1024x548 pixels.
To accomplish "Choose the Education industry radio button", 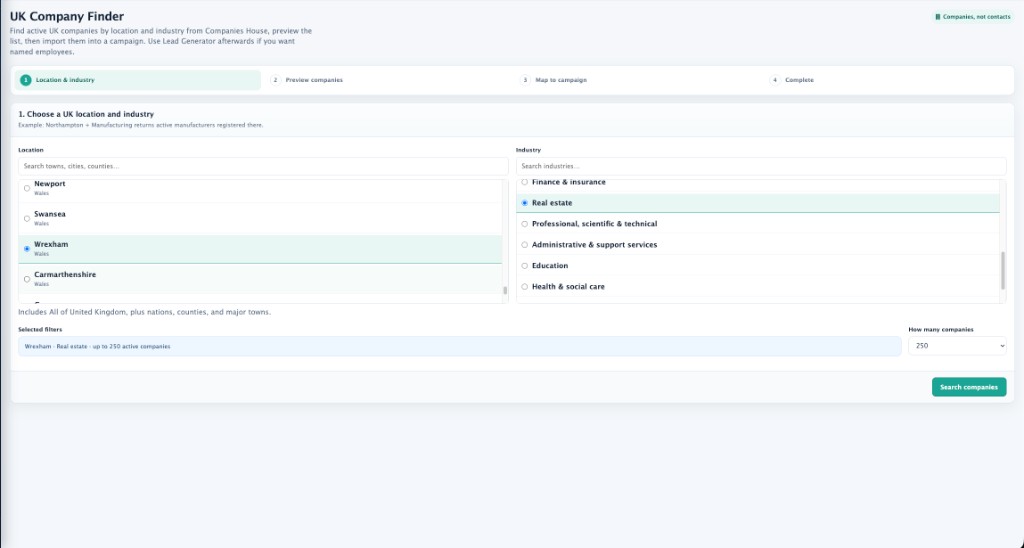I will tap(524, 266).
